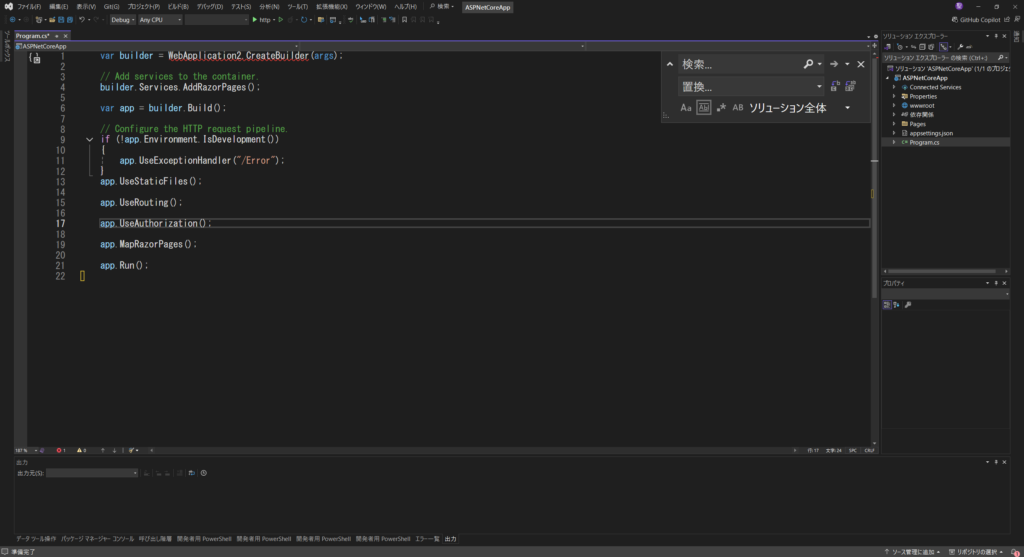1024x557 pixels.
Task: Toggle Preserve case AB option
Action: click(738, 108)
